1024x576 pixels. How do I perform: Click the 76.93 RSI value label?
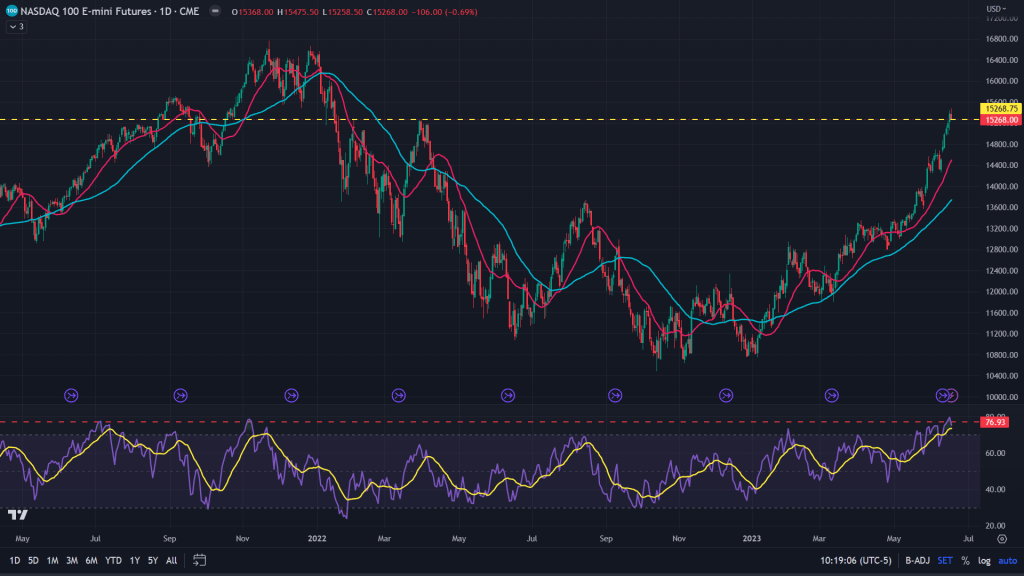[995, 423]
